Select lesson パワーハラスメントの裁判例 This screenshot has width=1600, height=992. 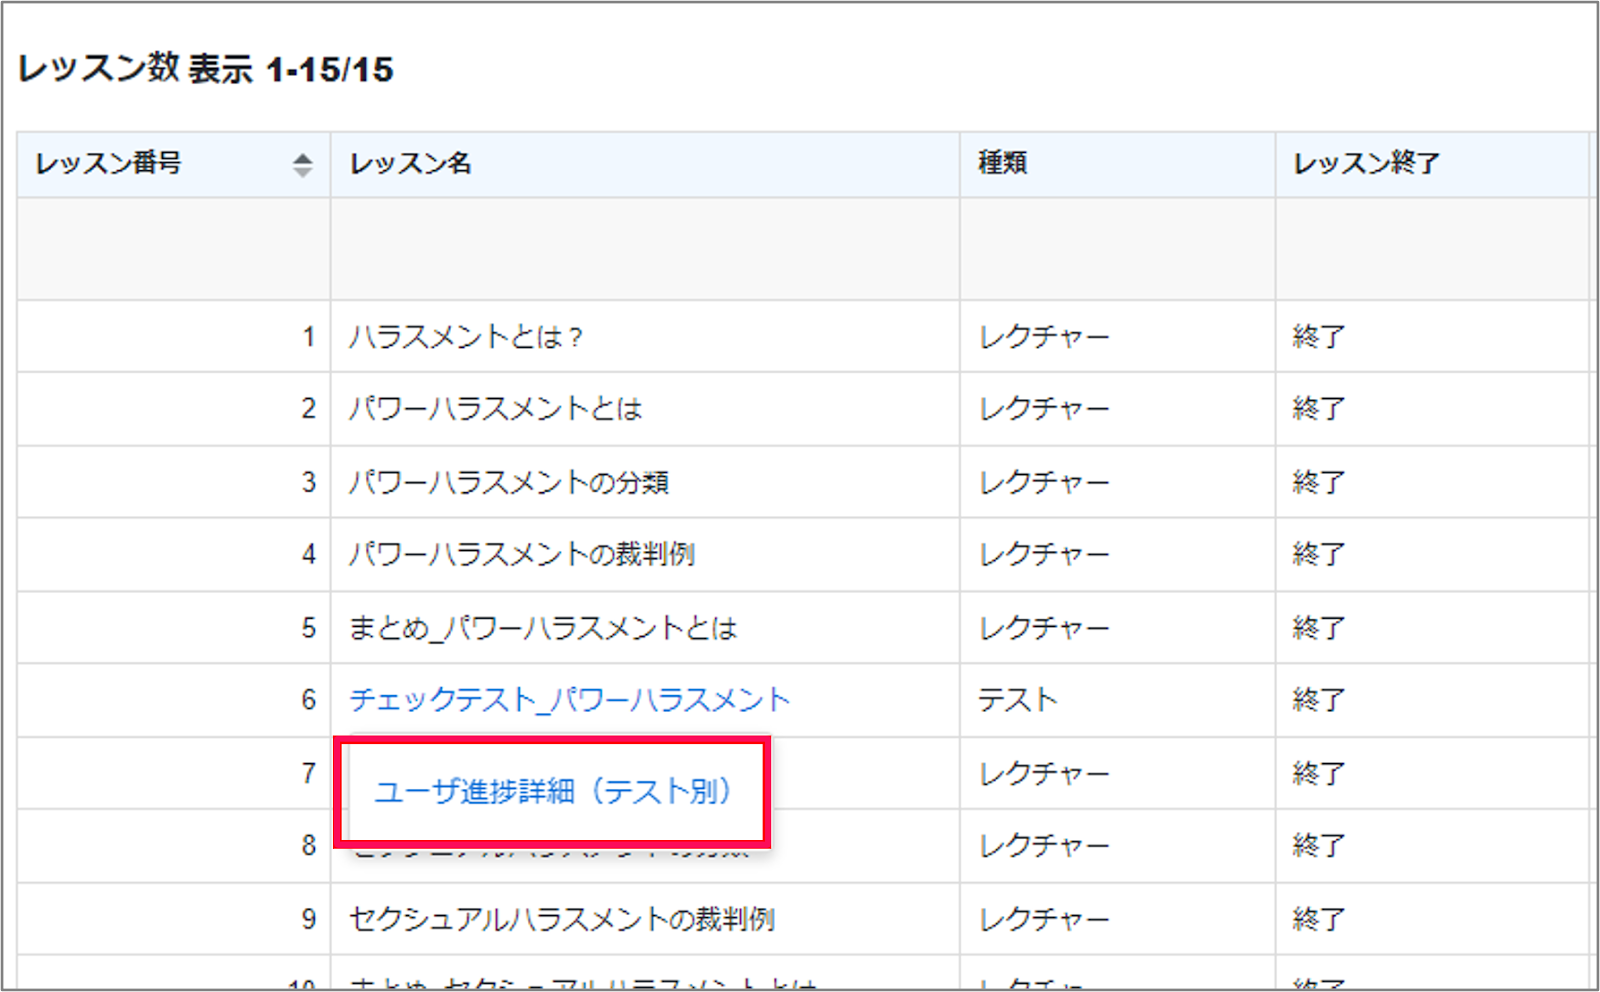coord(522,554)
